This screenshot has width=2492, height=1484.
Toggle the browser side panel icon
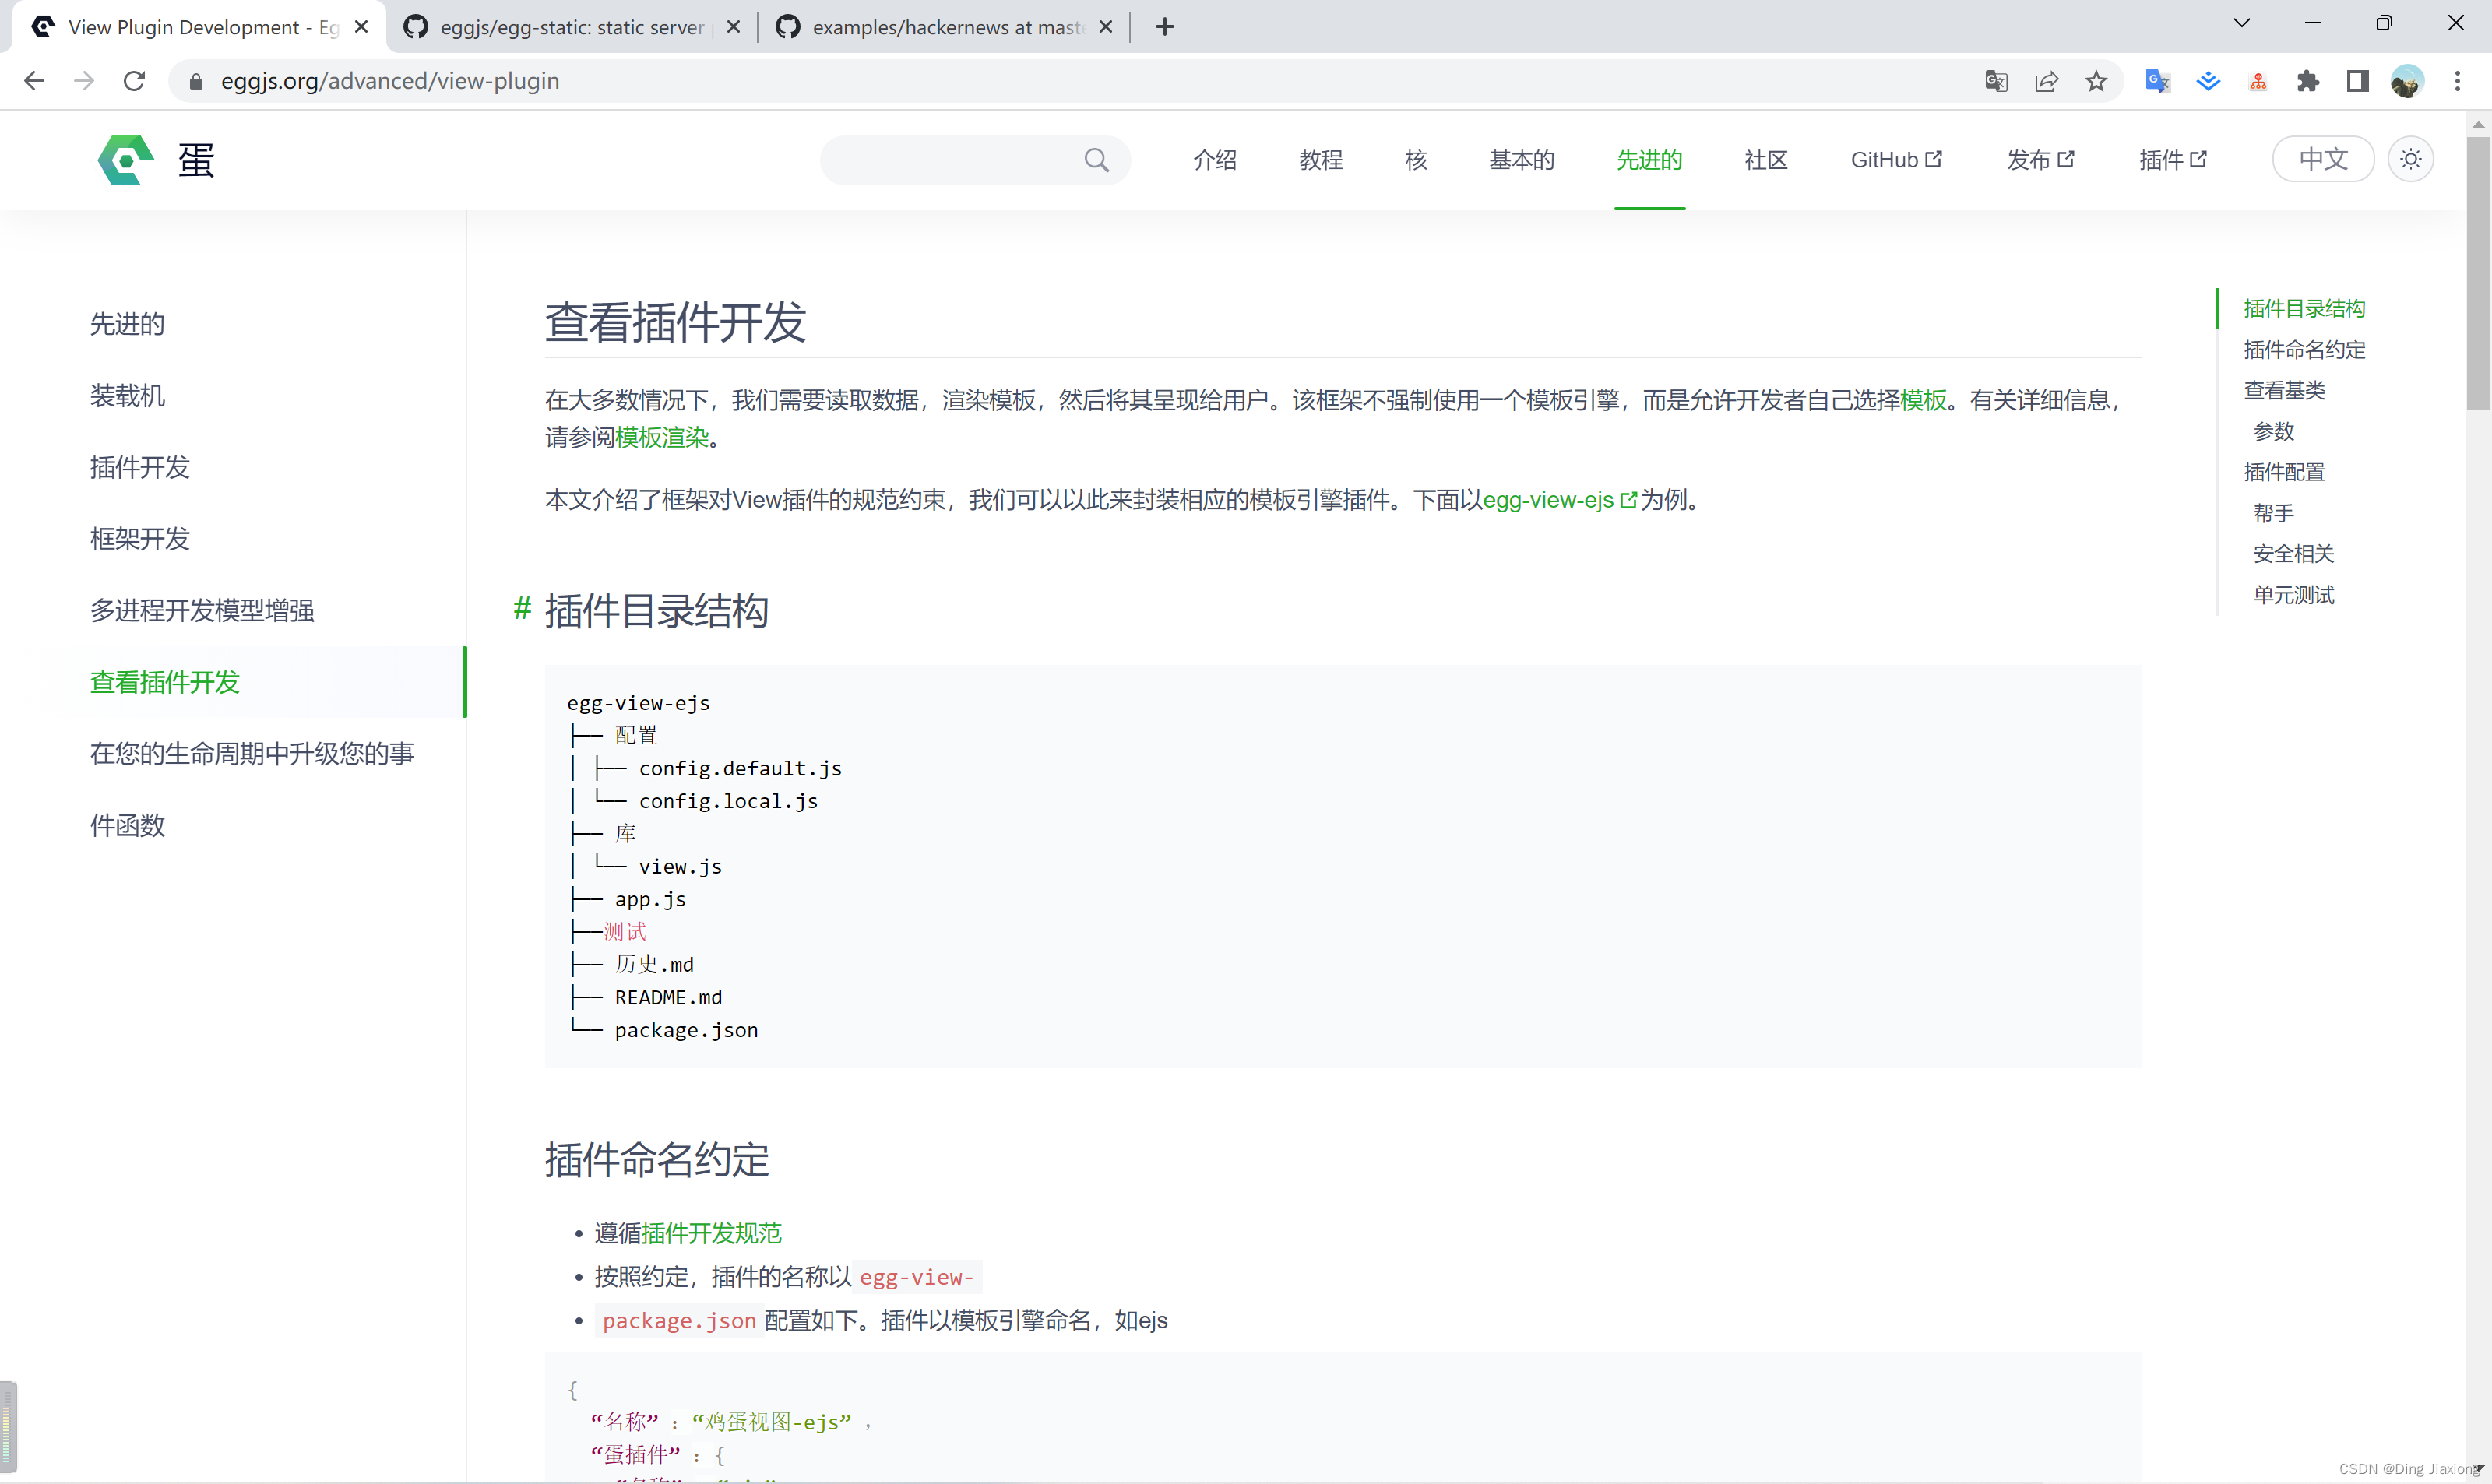click(x=2358, y=81)
